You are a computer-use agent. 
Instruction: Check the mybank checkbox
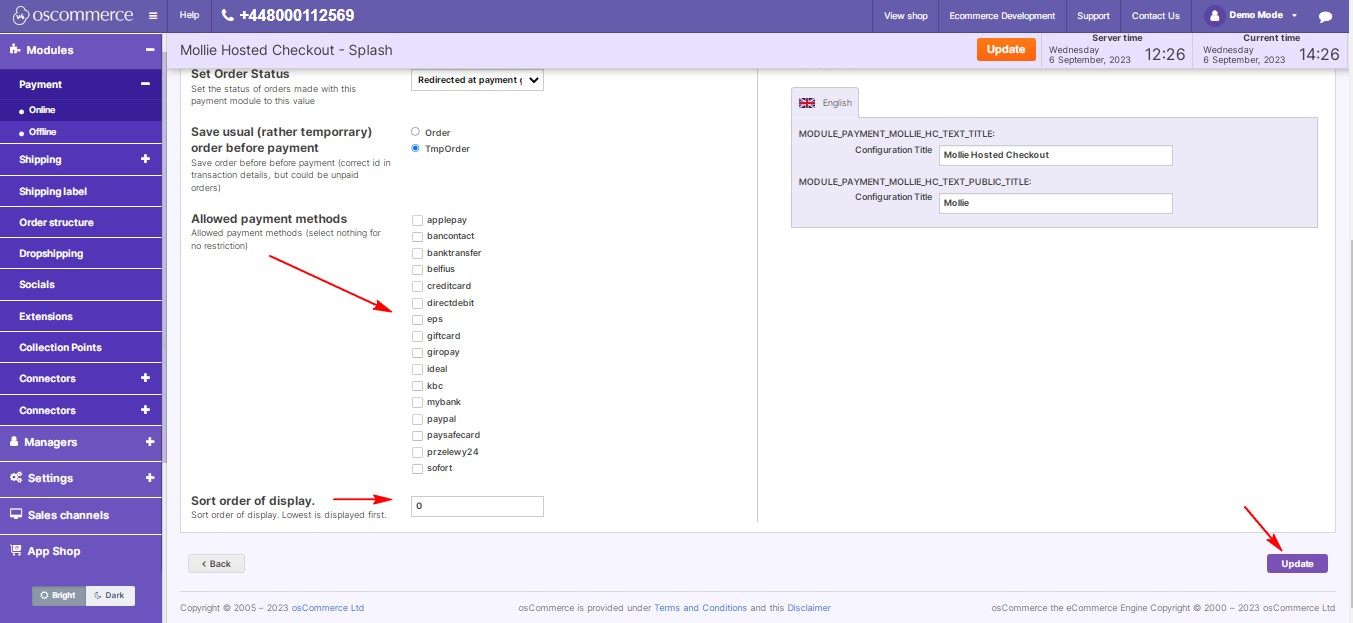417,402
